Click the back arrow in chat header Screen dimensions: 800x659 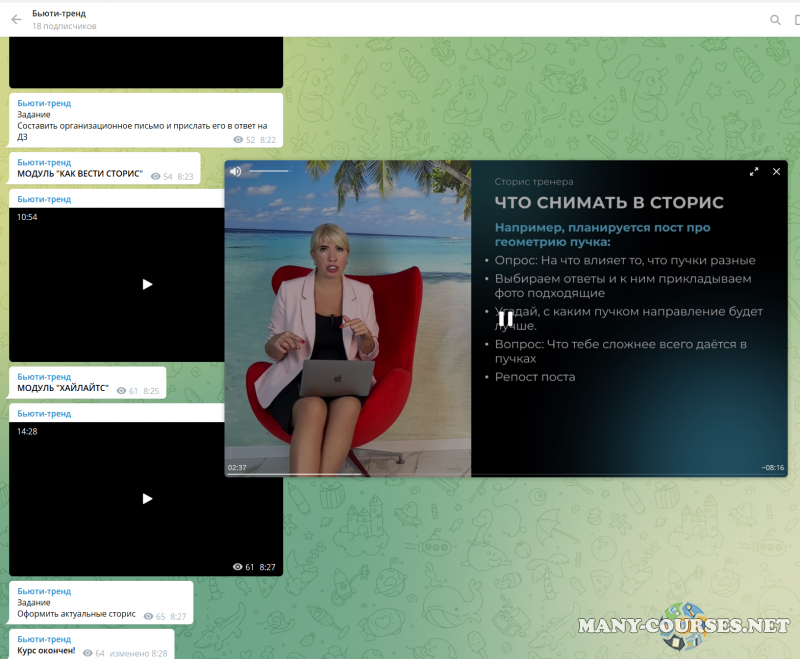[16, 19]
